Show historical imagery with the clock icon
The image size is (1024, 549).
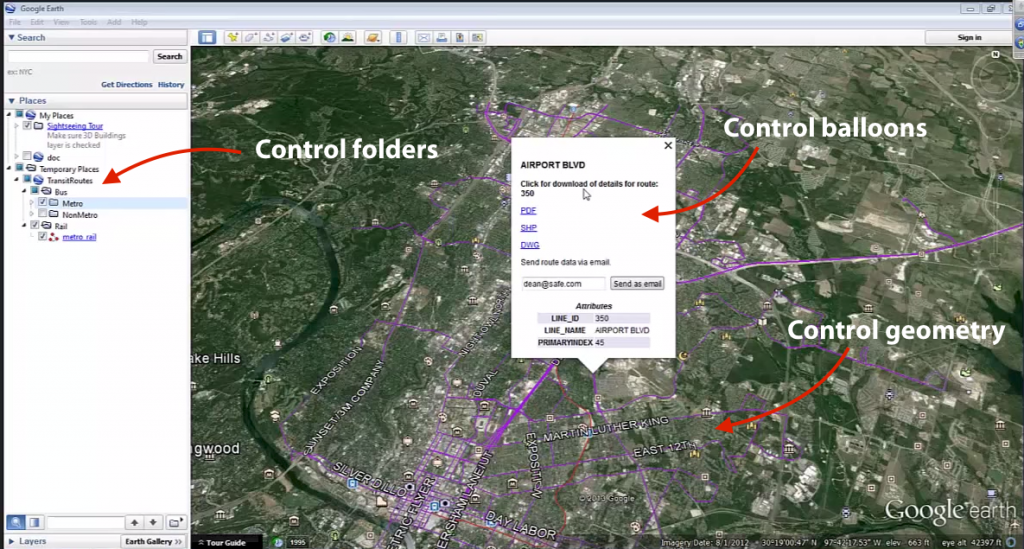pos(329,38)
